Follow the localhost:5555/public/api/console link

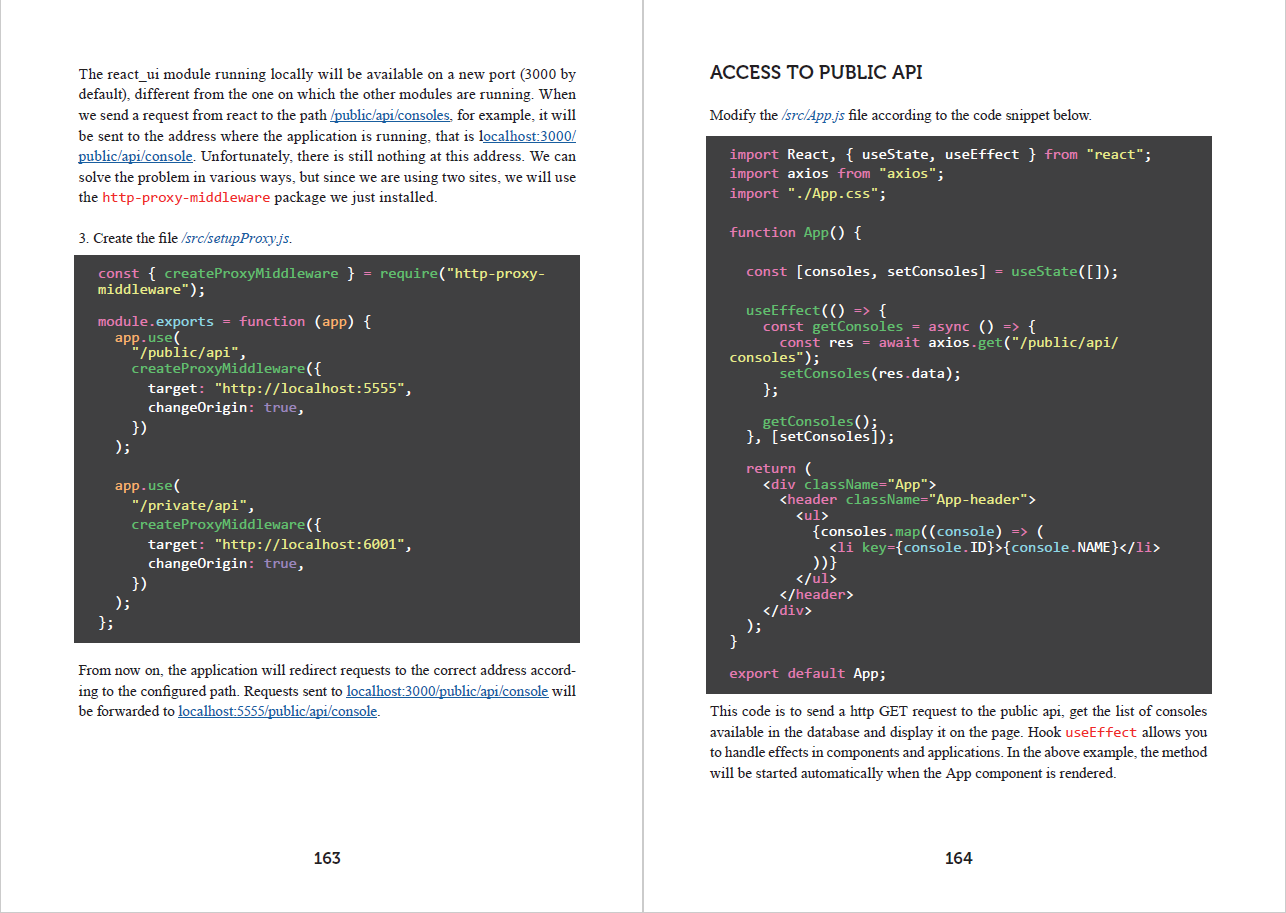click(278, 712)
